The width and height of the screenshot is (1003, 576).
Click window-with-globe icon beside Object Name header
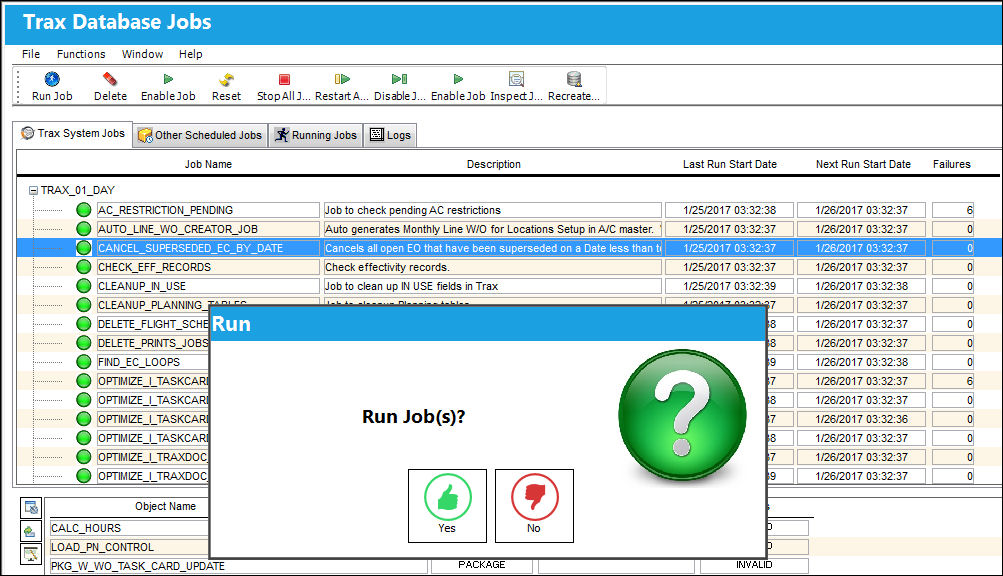pyautogui.click(x=31, y=508)
